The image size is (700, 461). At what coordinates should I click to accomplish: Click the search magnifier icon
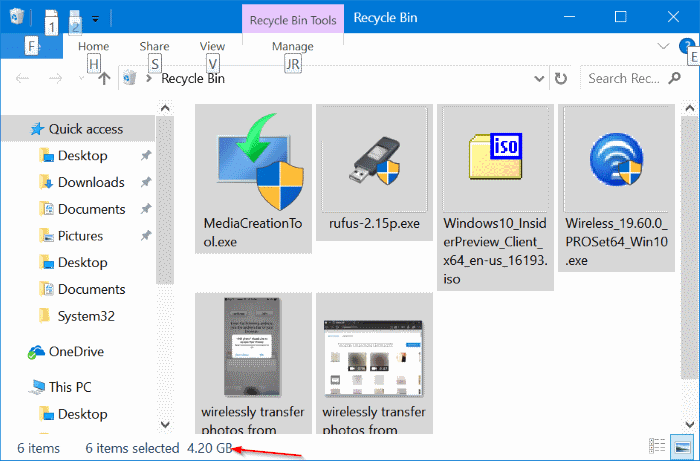674,79
